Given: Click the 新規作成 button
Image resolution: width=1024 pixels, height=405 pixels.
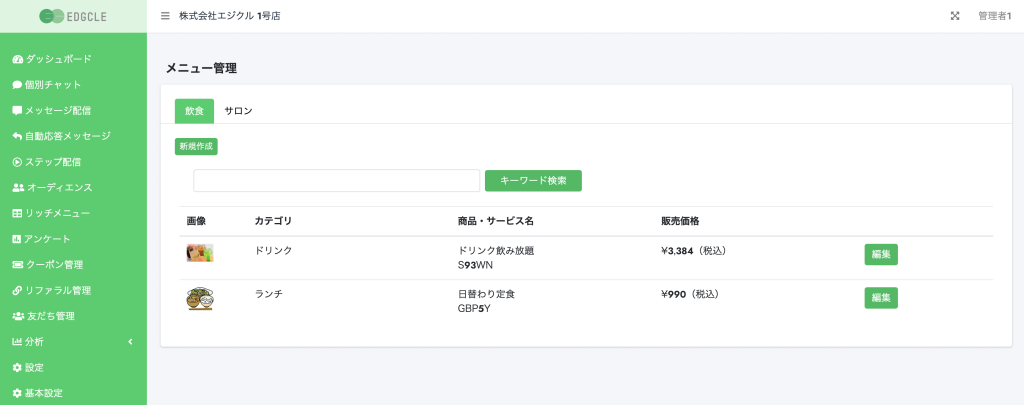Looking at the screenshot, I should (196, 146).
